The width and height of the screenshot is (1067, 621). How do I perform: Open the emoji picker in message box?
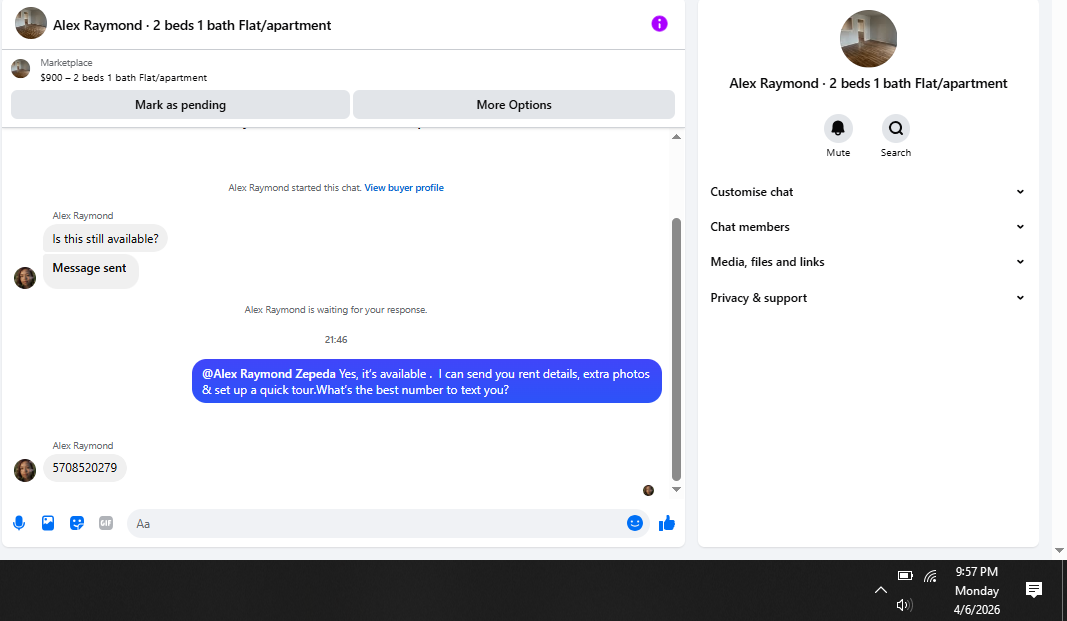[634, 523]
